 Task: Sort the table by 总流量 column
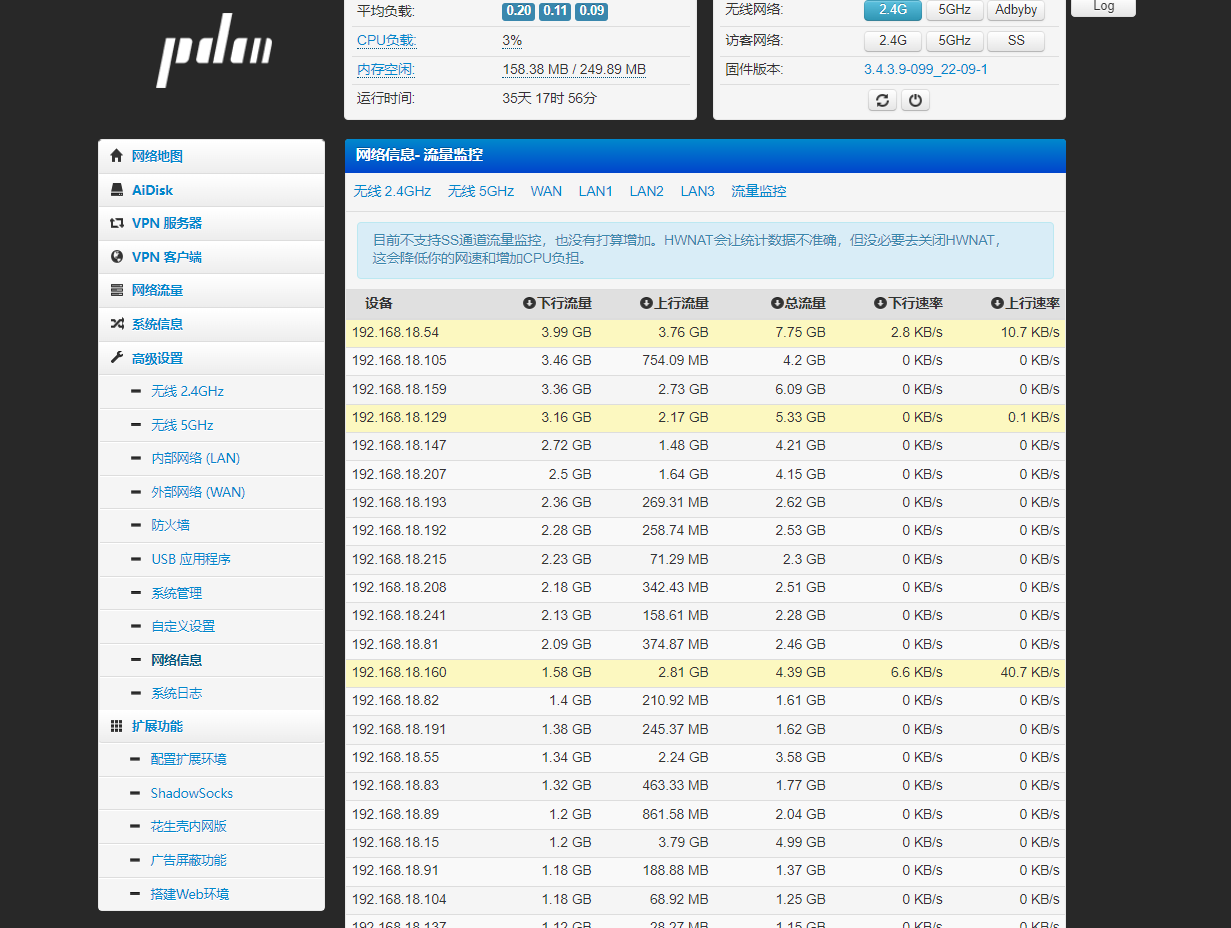(x=798, y=303)
